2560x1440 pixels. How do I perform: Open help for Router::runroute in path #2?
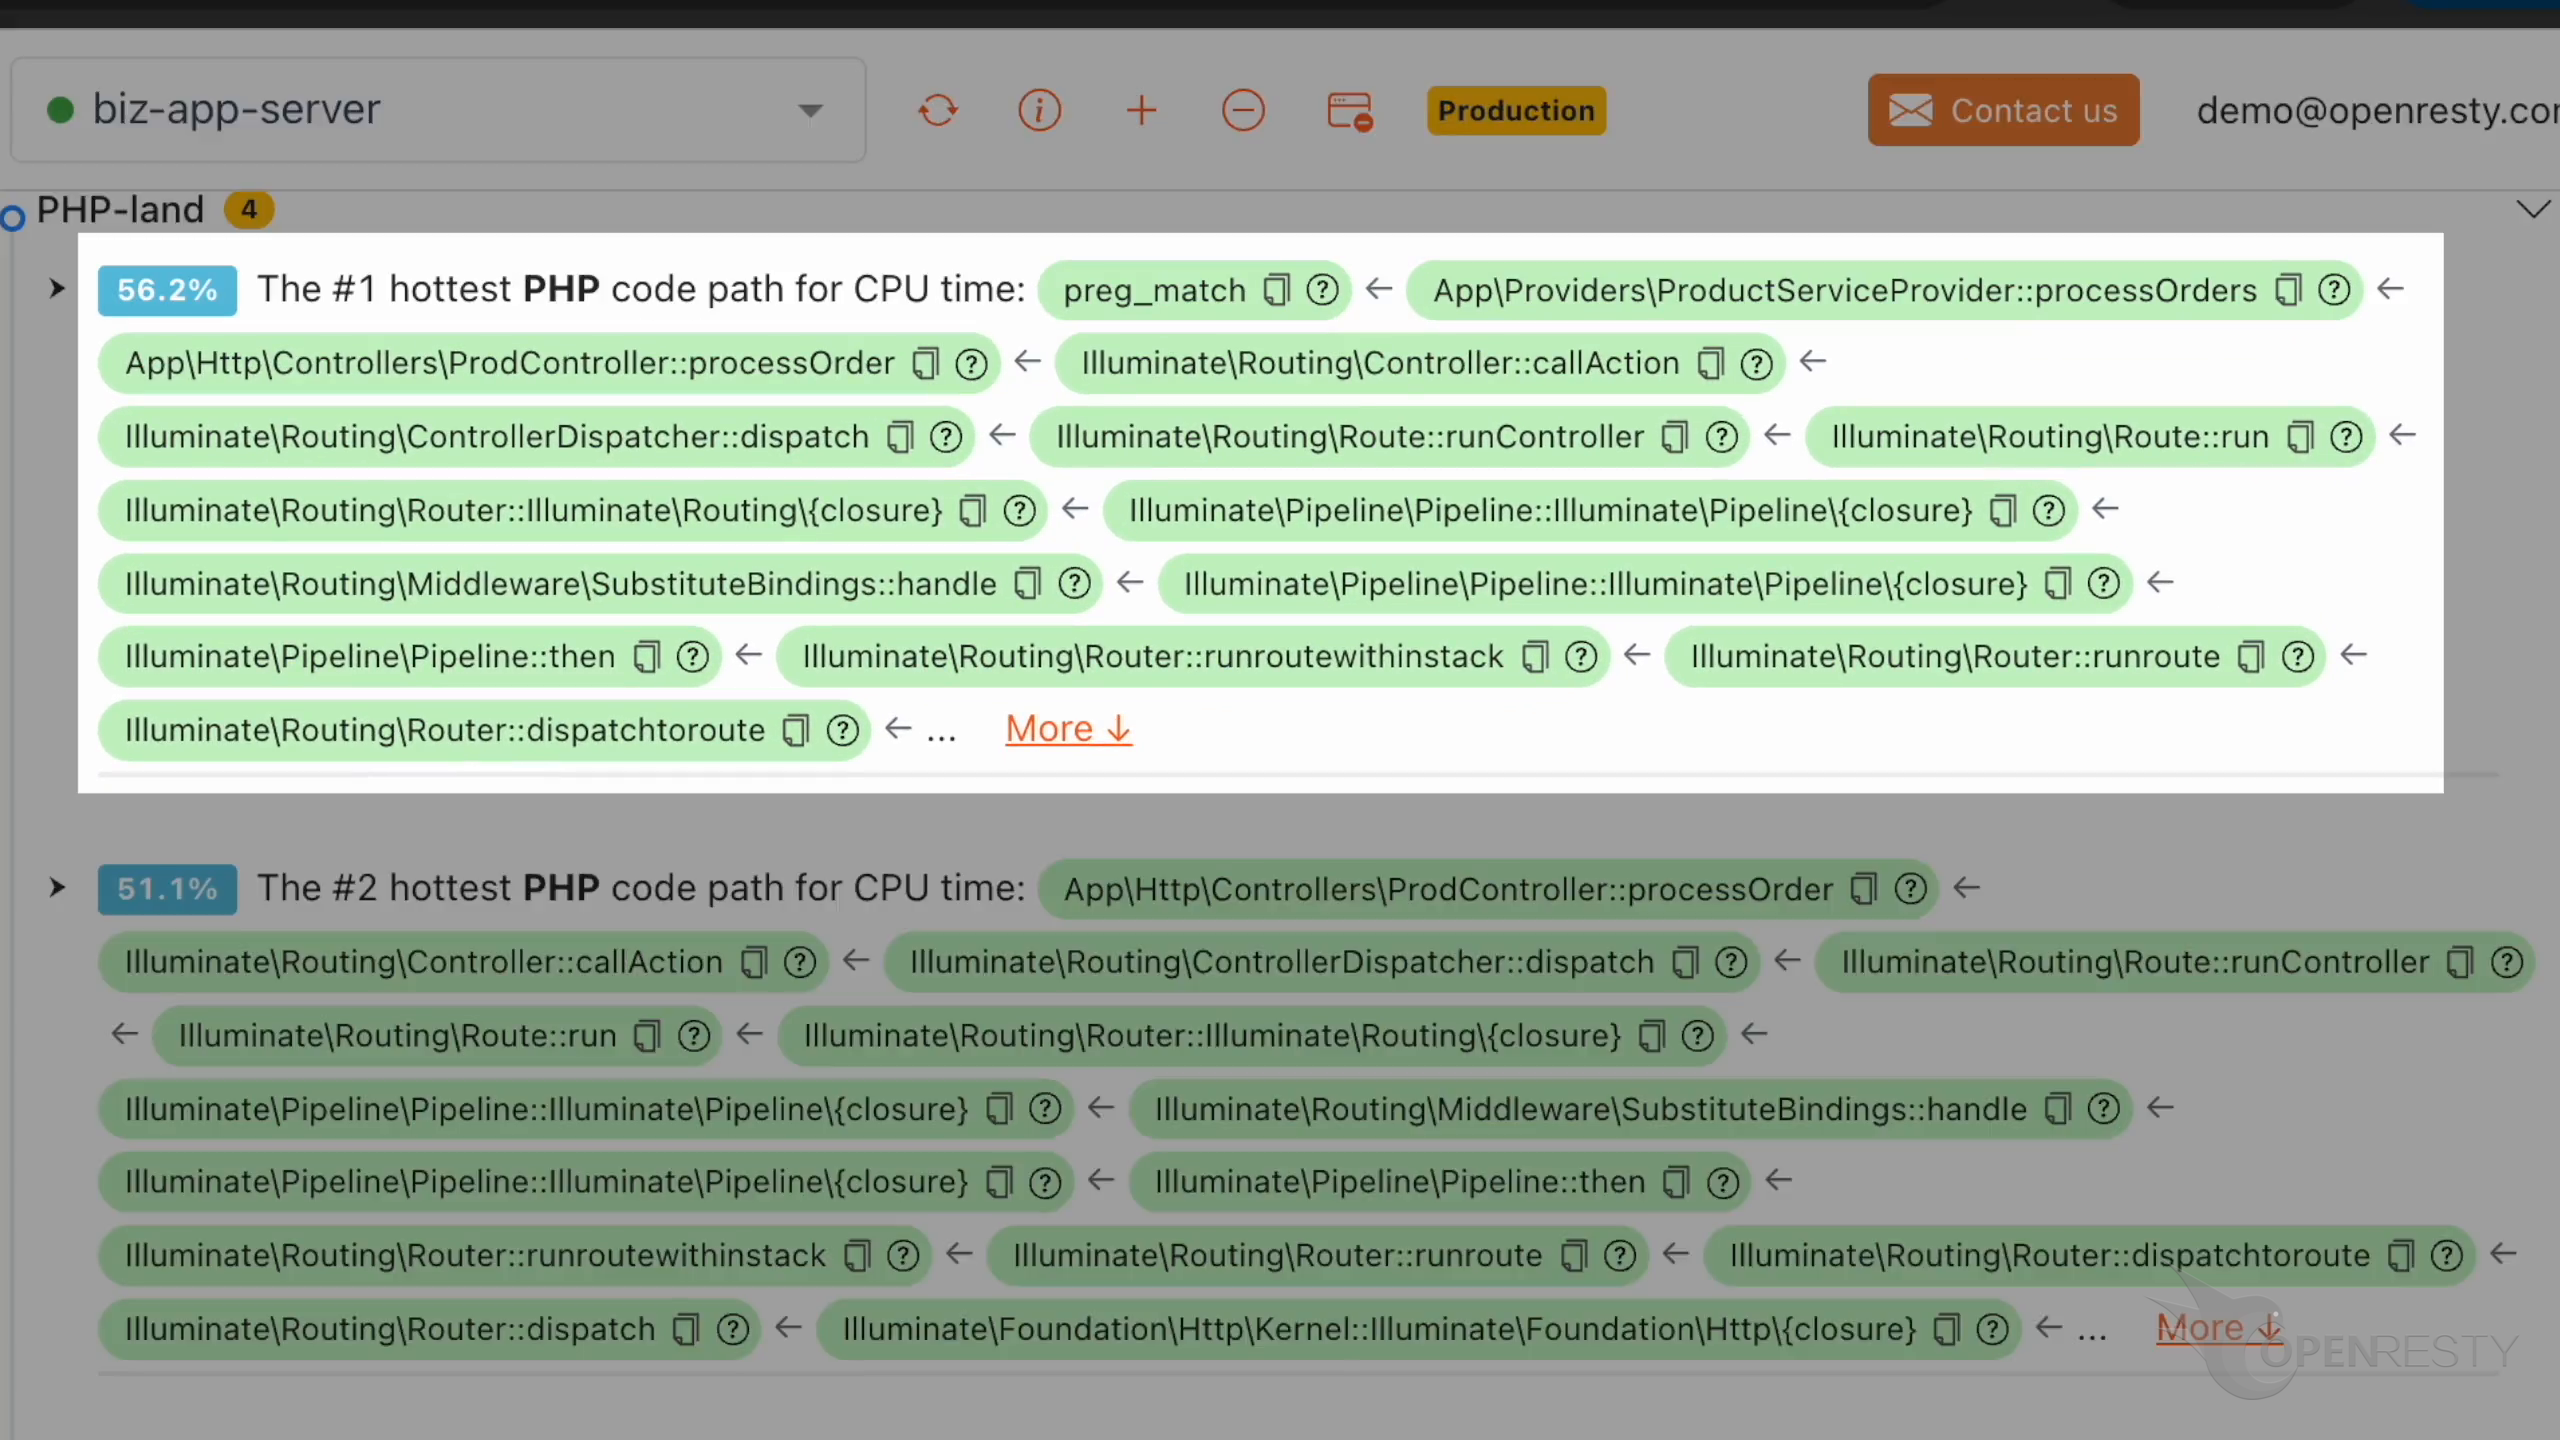(1620, 1256)
